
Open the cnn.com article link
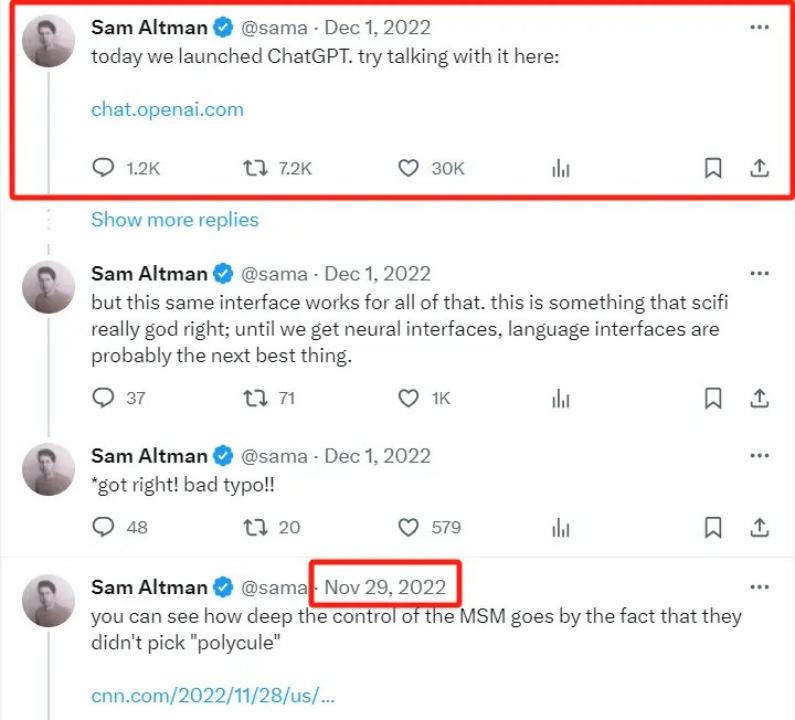[212, 696]
